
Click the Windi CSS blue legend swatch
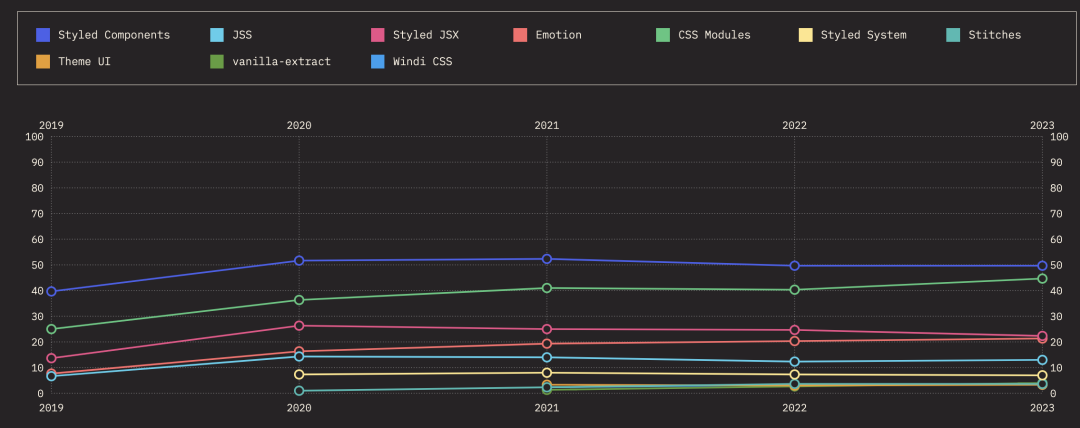[378, 62]
